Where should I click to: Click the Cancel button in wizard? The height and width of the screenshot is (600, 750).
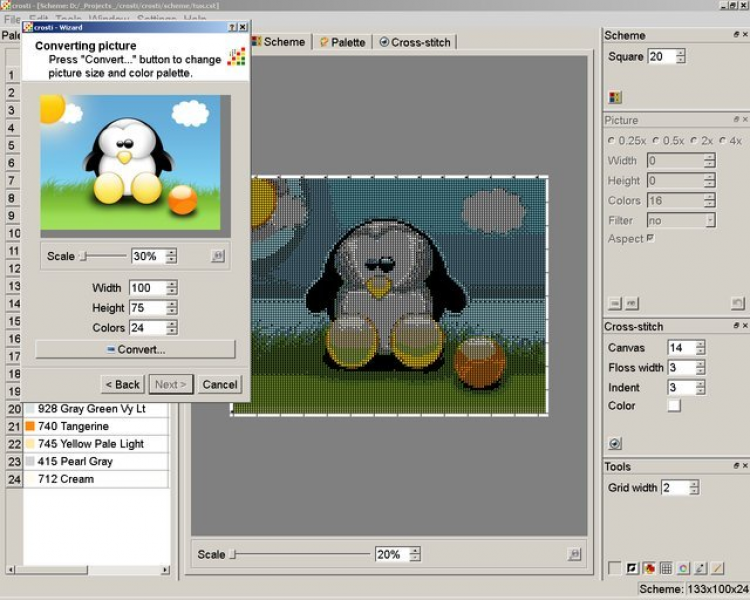[x=220, y=384]
